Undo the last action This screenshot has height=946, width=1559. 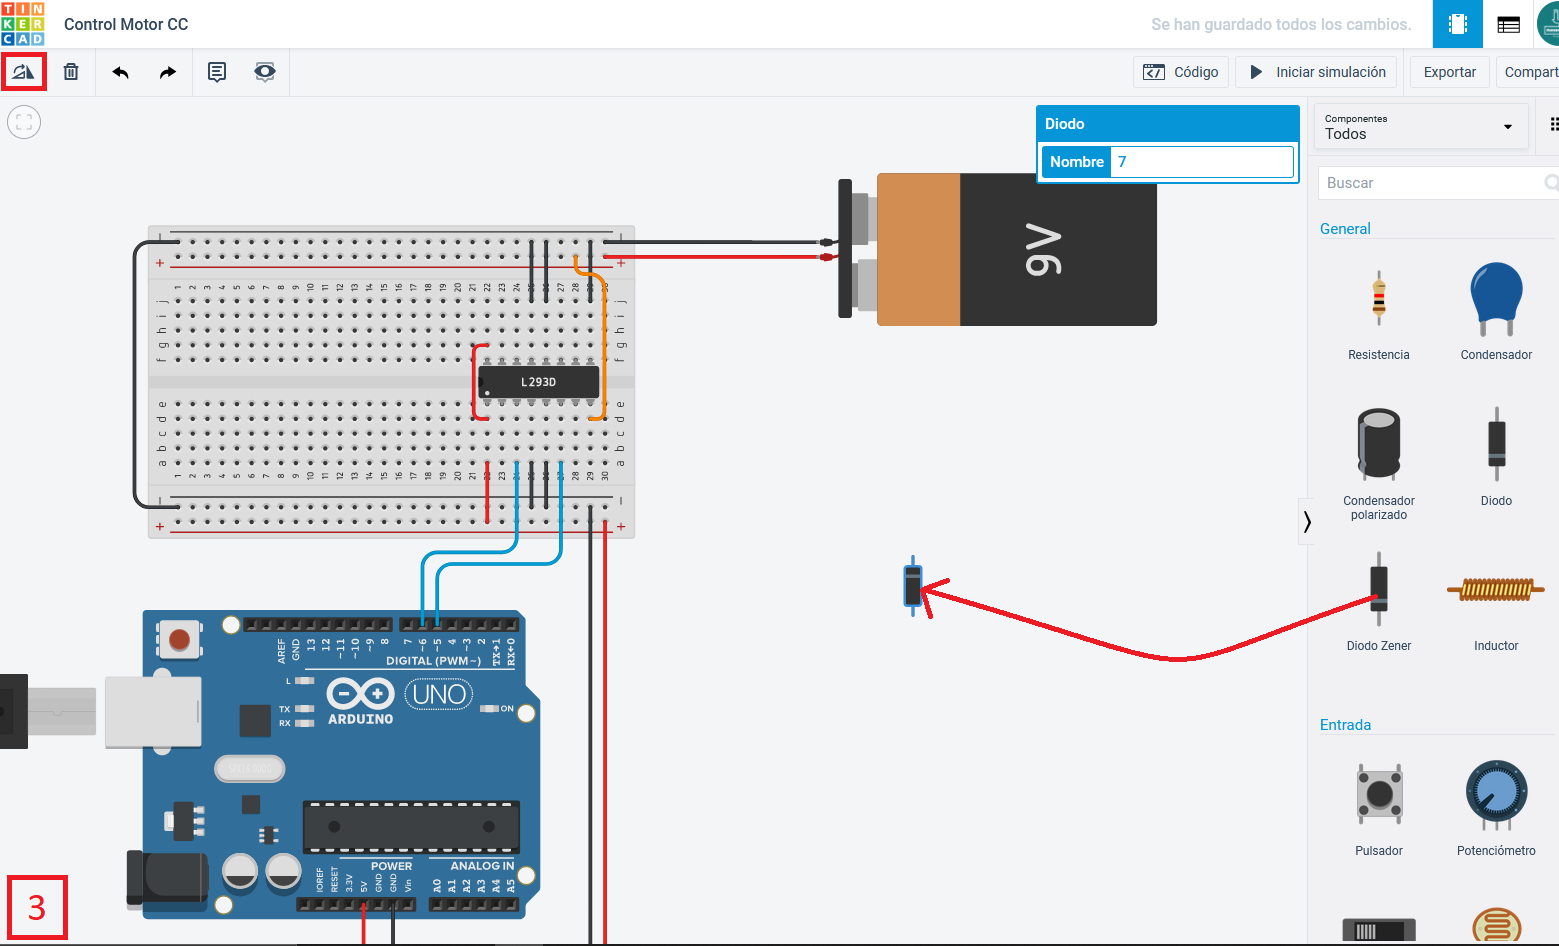tap(121, 72)
